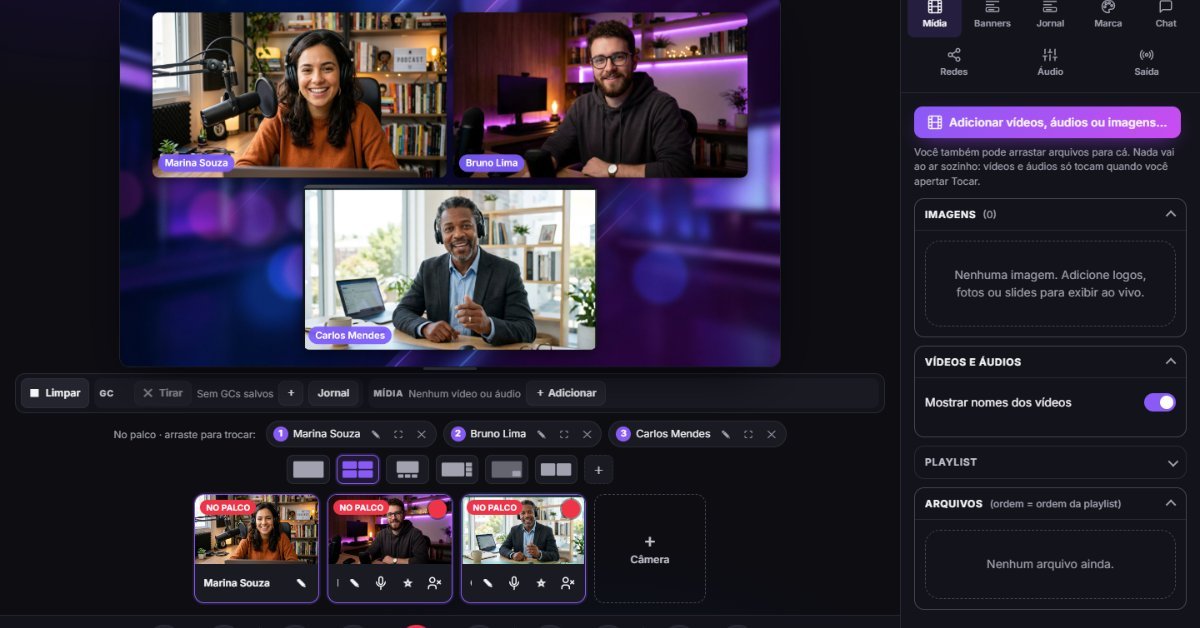Viewport: 1200px width, 628px height.
Task: Mute microphone on Bruno Lima's camera card
Action: pos(381,583)
